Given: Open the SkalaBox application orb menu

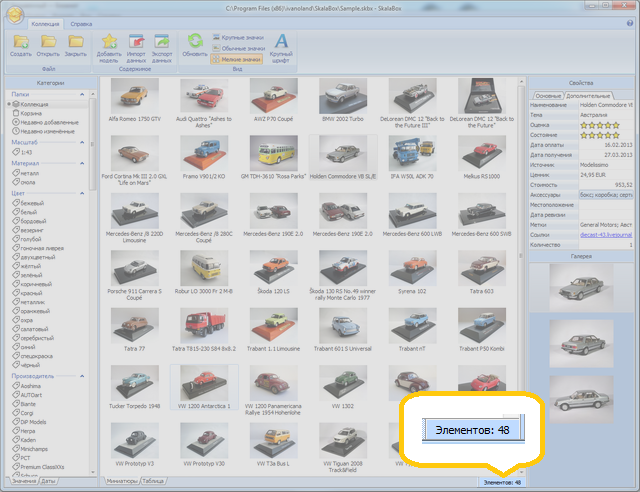Looking at the screenshot, I should (16, 15).
